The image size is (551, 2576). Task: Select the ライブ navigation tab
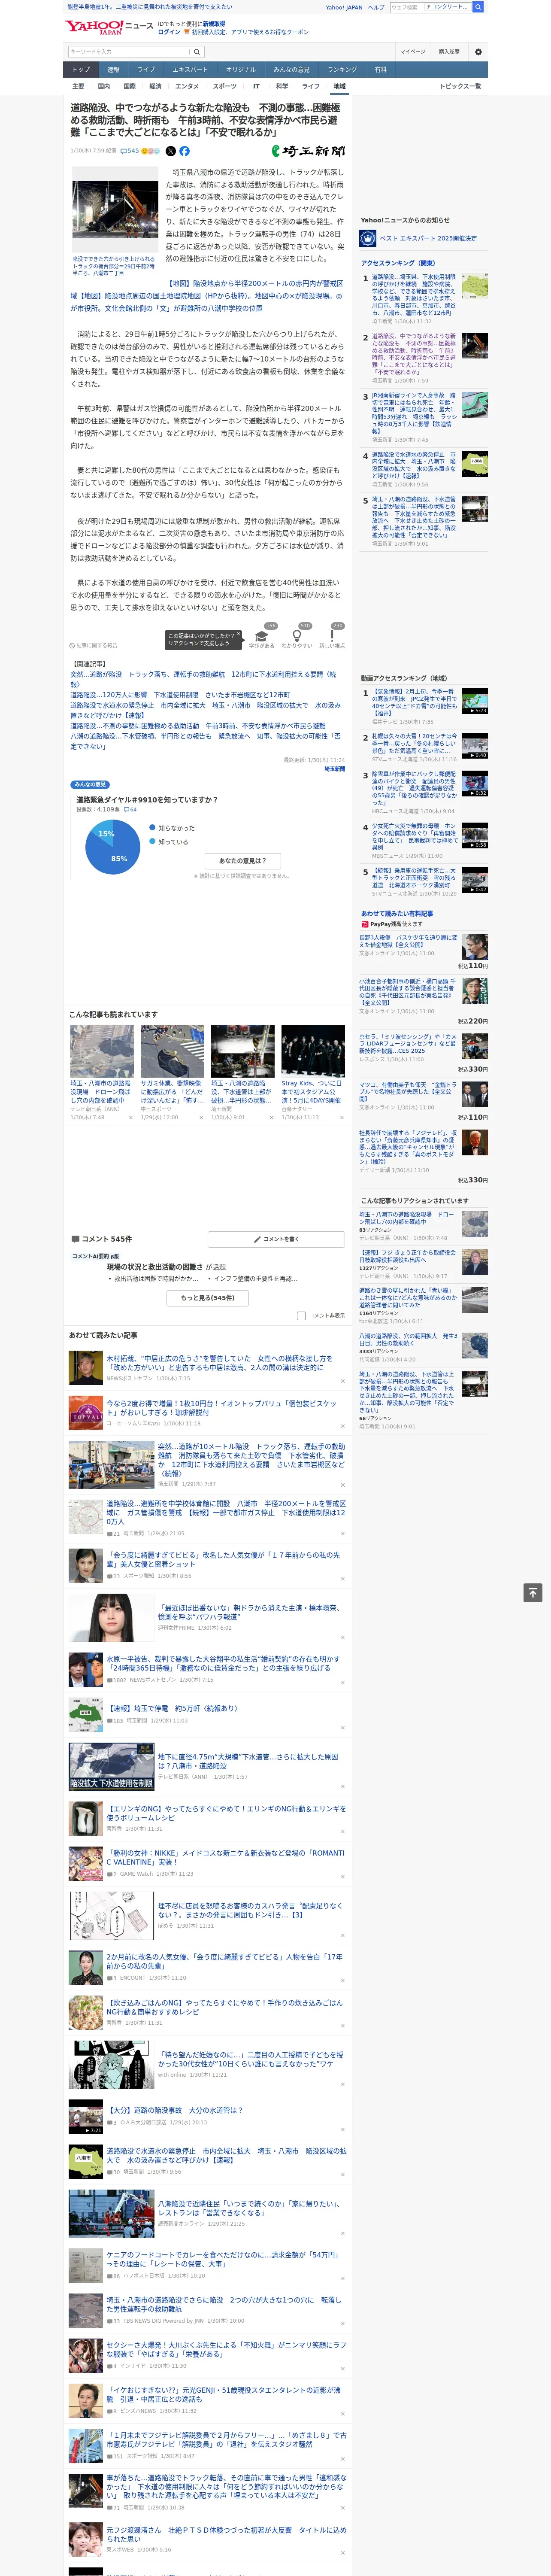(146, 70)
